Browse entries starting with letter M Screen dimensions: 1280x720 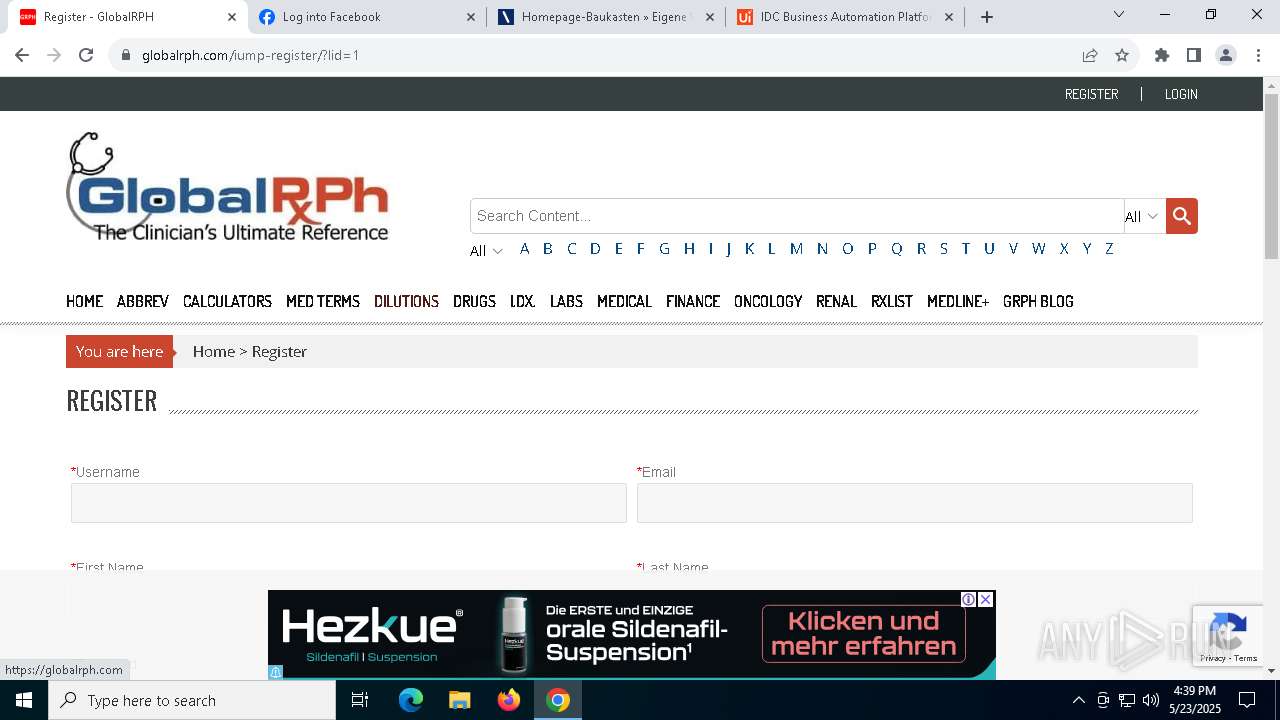796,249
